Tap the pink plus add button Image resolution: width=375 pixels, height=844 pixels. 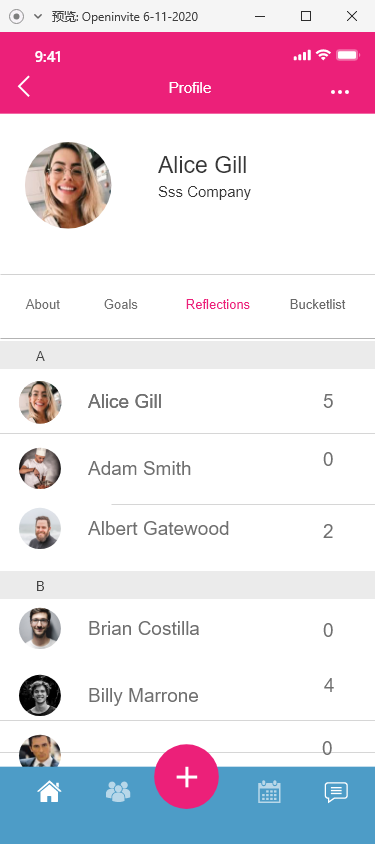pos(186,776)
